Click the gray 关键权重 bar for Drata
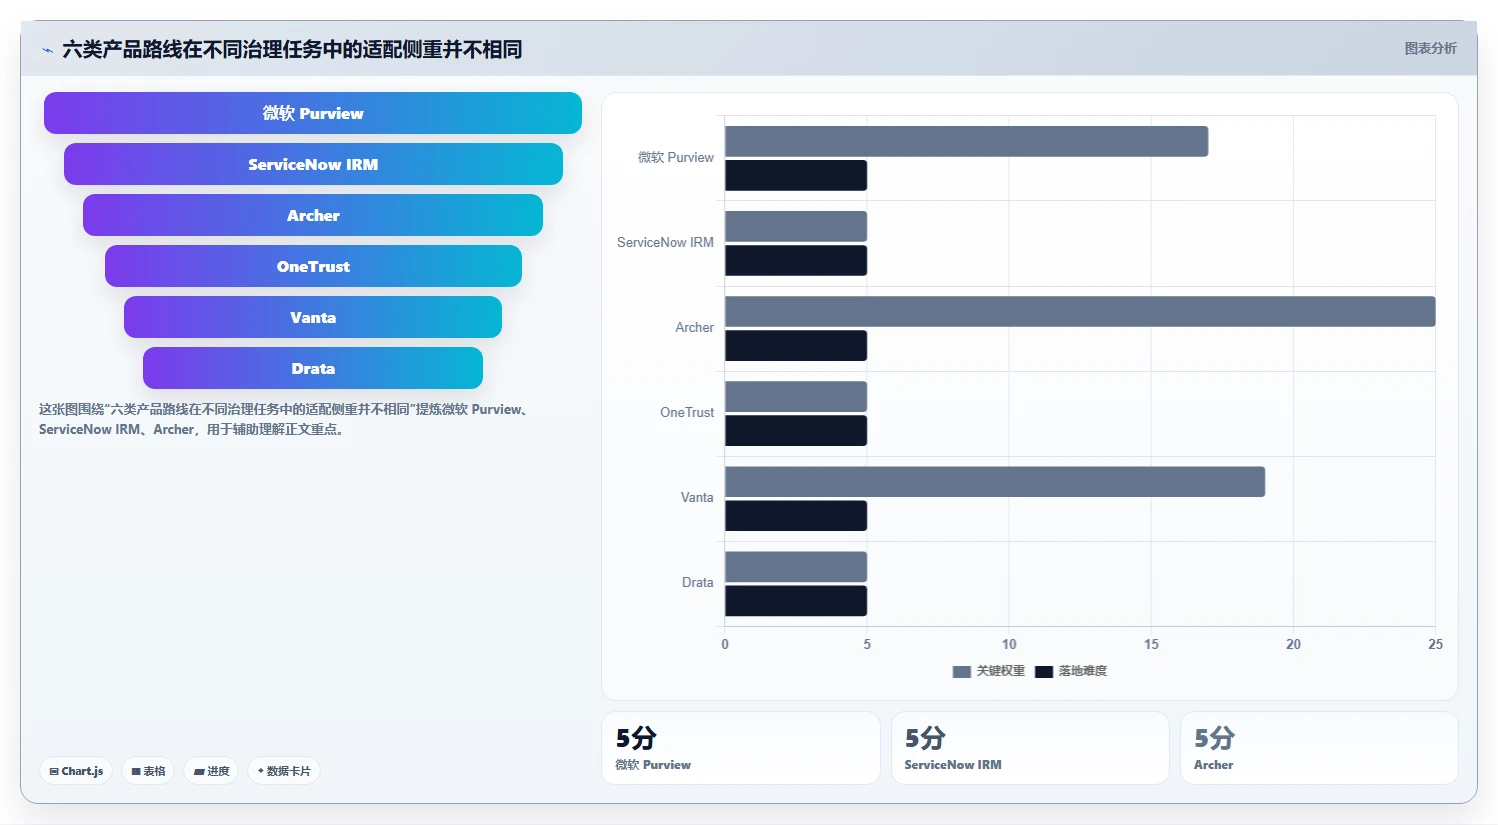This screenshot has width=1498, height=825. pyautogui.click(x=796, y=566)
